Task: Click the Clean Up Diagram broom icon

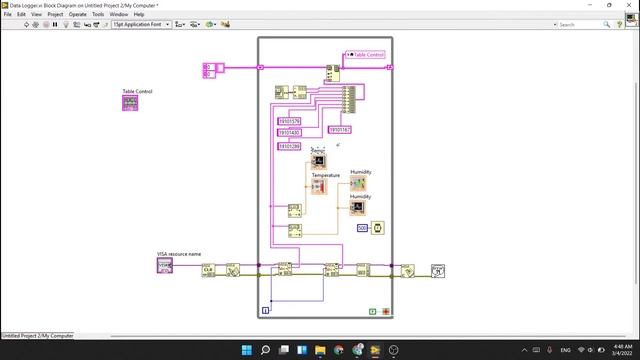Action: click(225, 24)
